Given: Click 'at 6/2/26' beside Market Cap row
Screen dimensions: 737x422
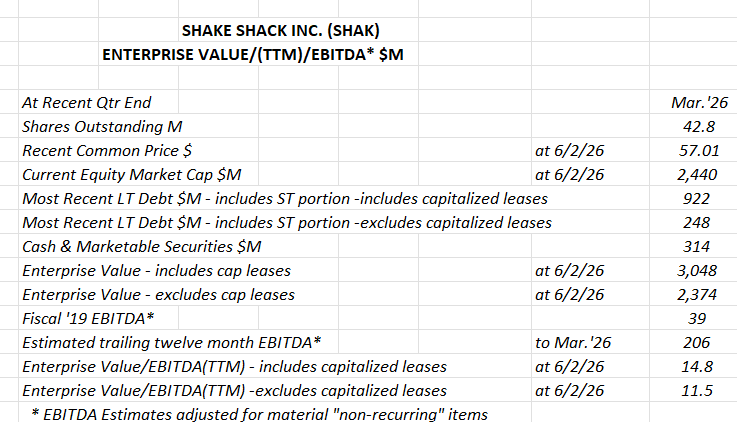Looking at the screenshot, I should pos(569,174).
